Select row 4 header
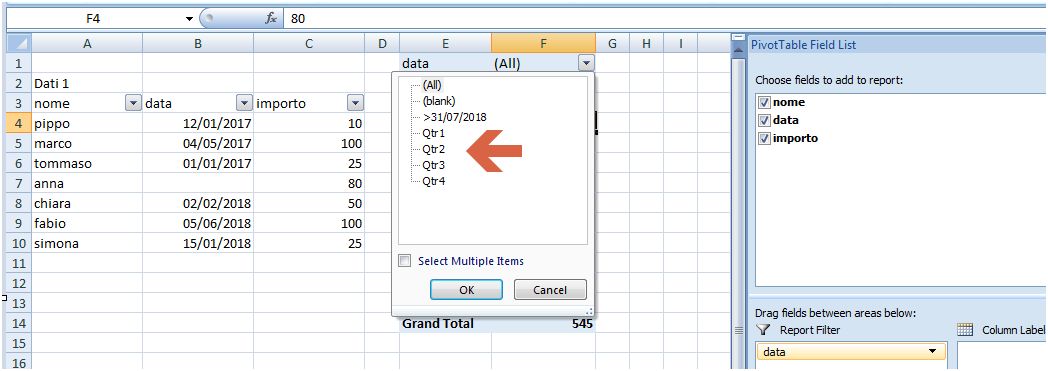Viewport: 1048px width, 371px height. (19, 124)
